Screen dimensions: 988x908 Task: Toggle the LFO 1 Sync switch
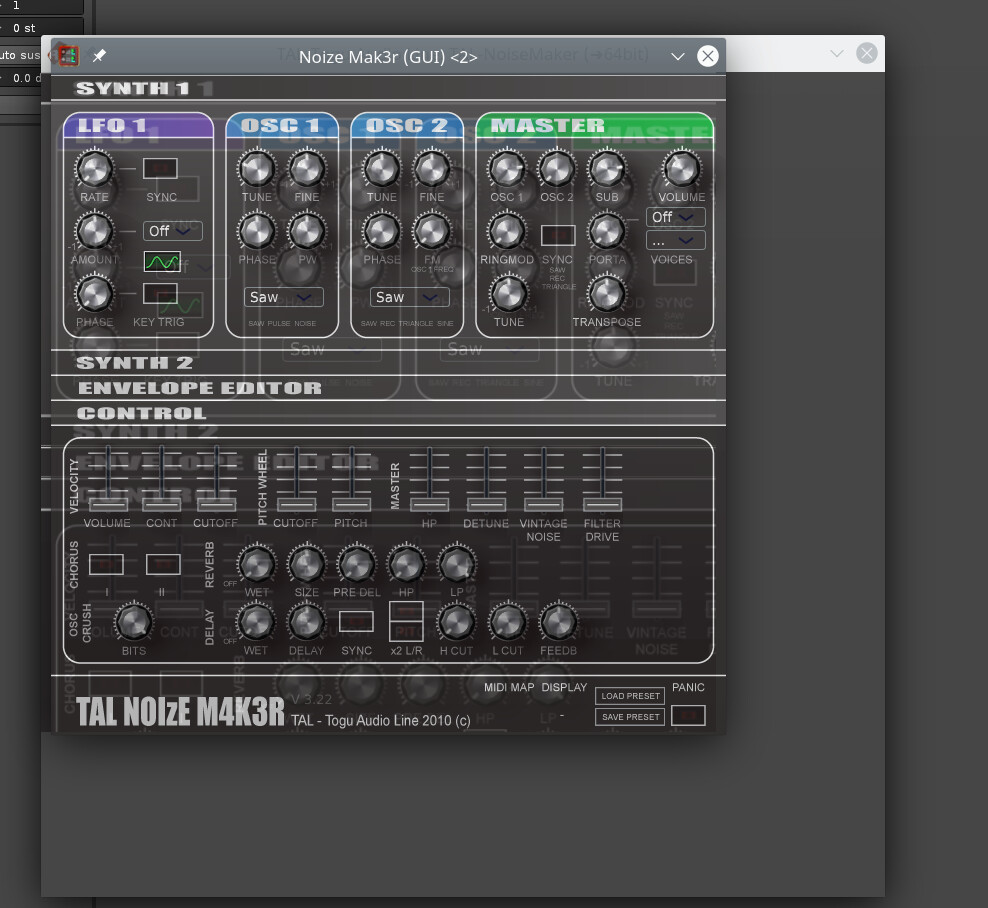pos(160,168)
